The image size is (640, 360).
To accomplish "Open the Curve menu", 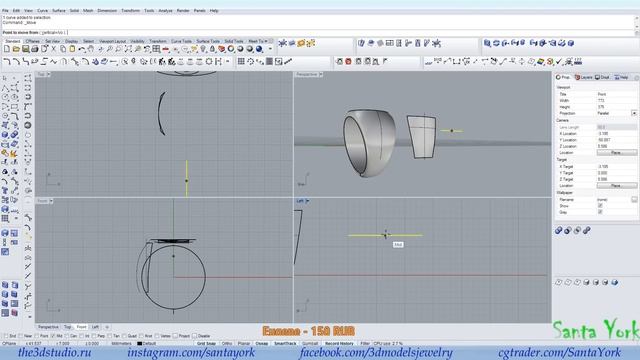I will pos(42,11).
